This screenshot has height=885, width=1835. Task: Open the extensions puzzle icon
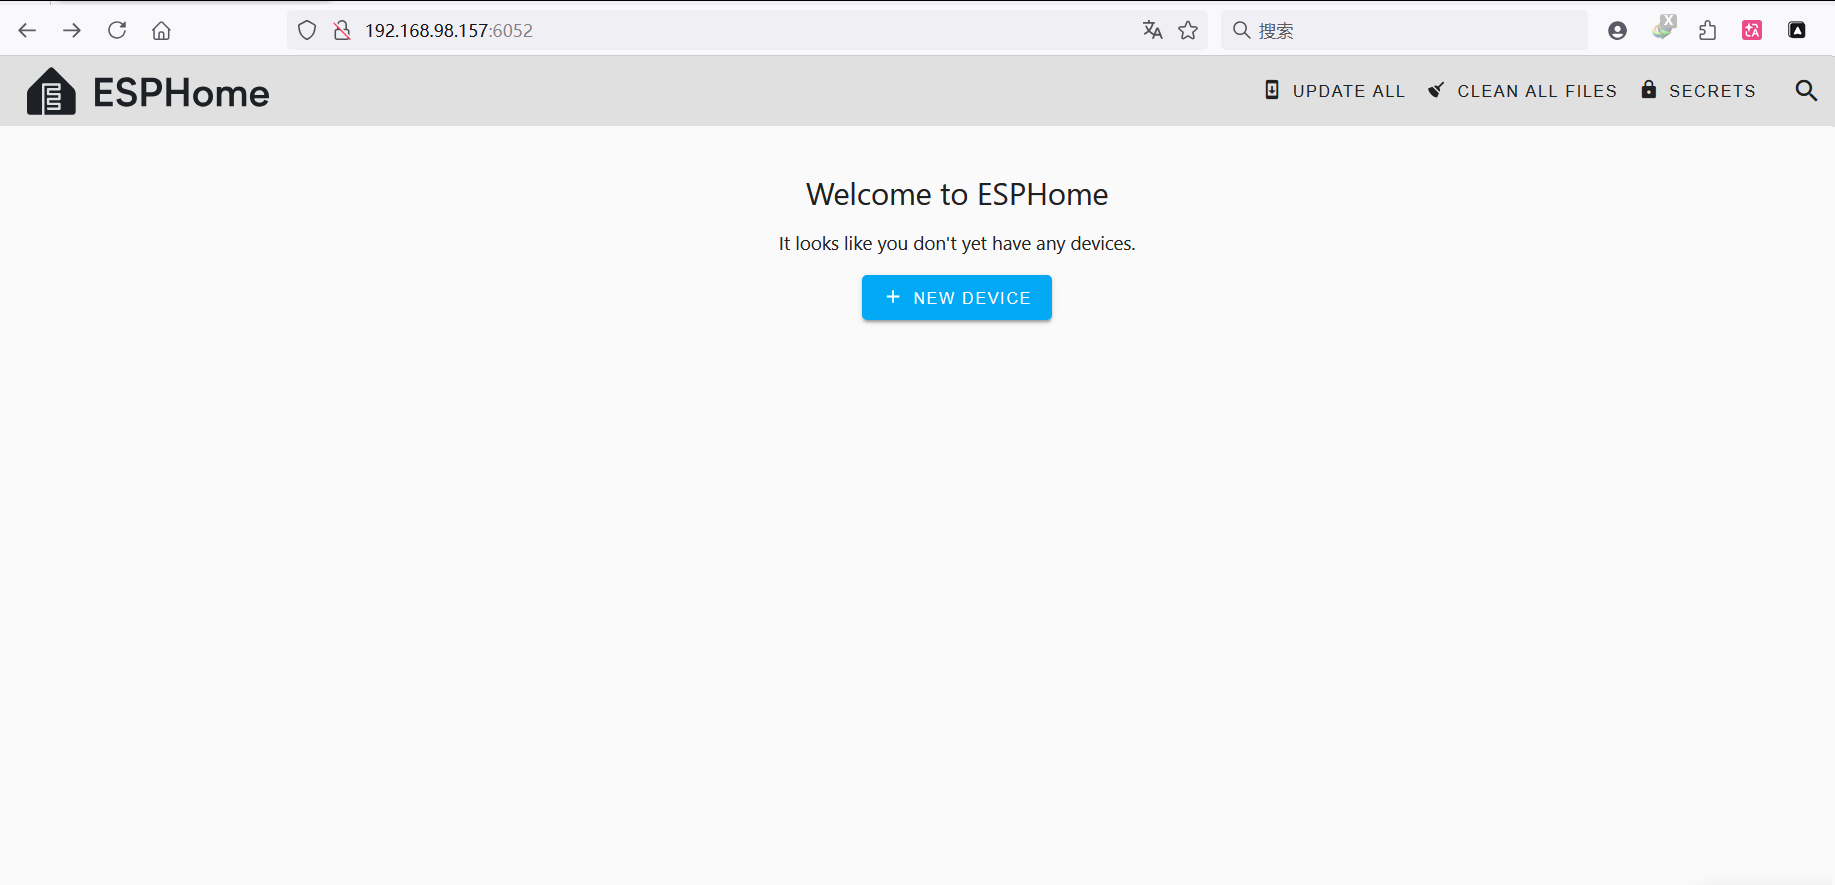pos(1707,30)
